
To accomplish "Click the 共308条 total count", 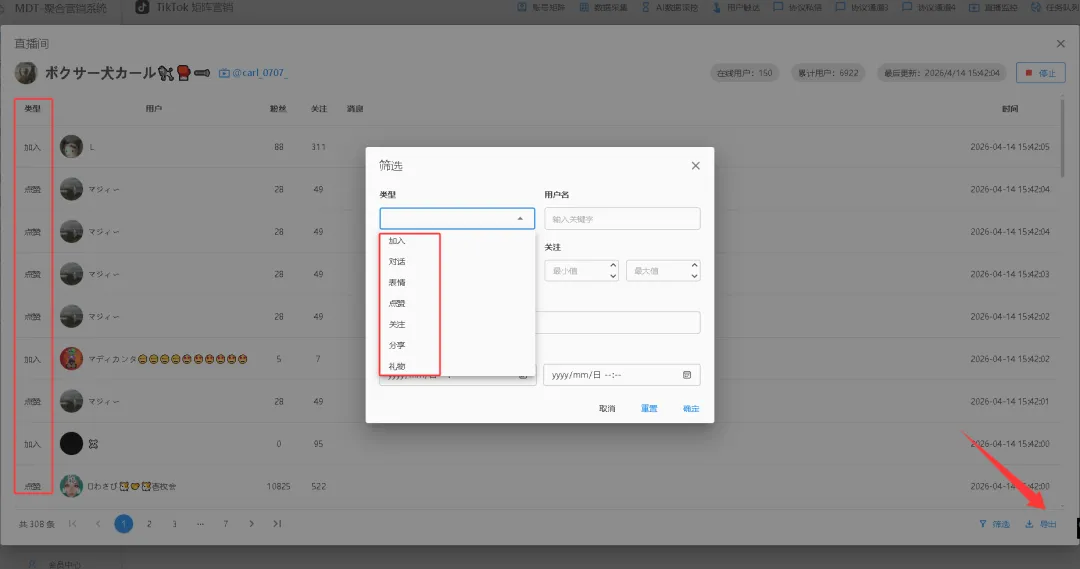I will [x=36, y=524].
